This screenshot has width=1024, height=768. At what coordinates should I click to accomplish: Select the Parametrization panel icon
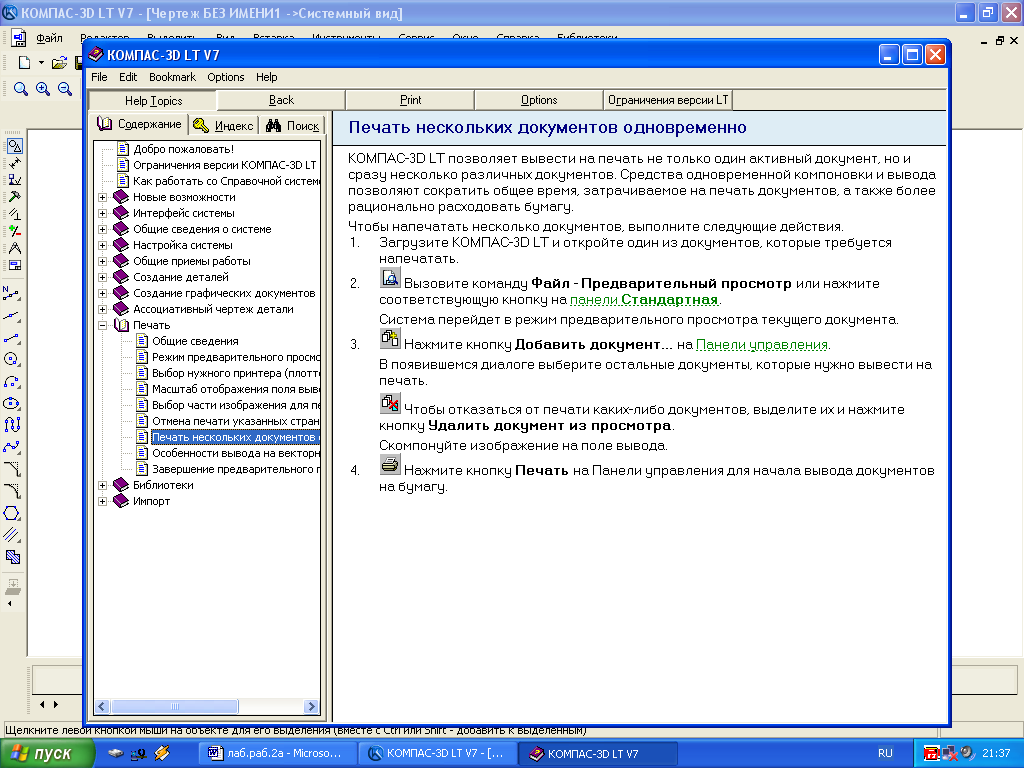pos(14,214)
